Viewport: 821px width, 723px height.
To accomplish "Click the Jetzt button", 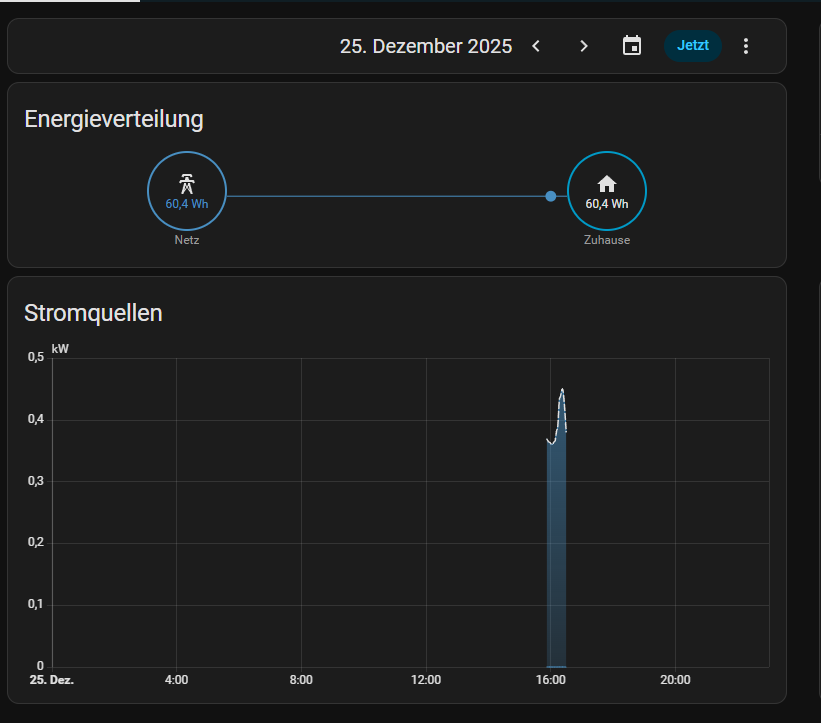I will [692, 46].
